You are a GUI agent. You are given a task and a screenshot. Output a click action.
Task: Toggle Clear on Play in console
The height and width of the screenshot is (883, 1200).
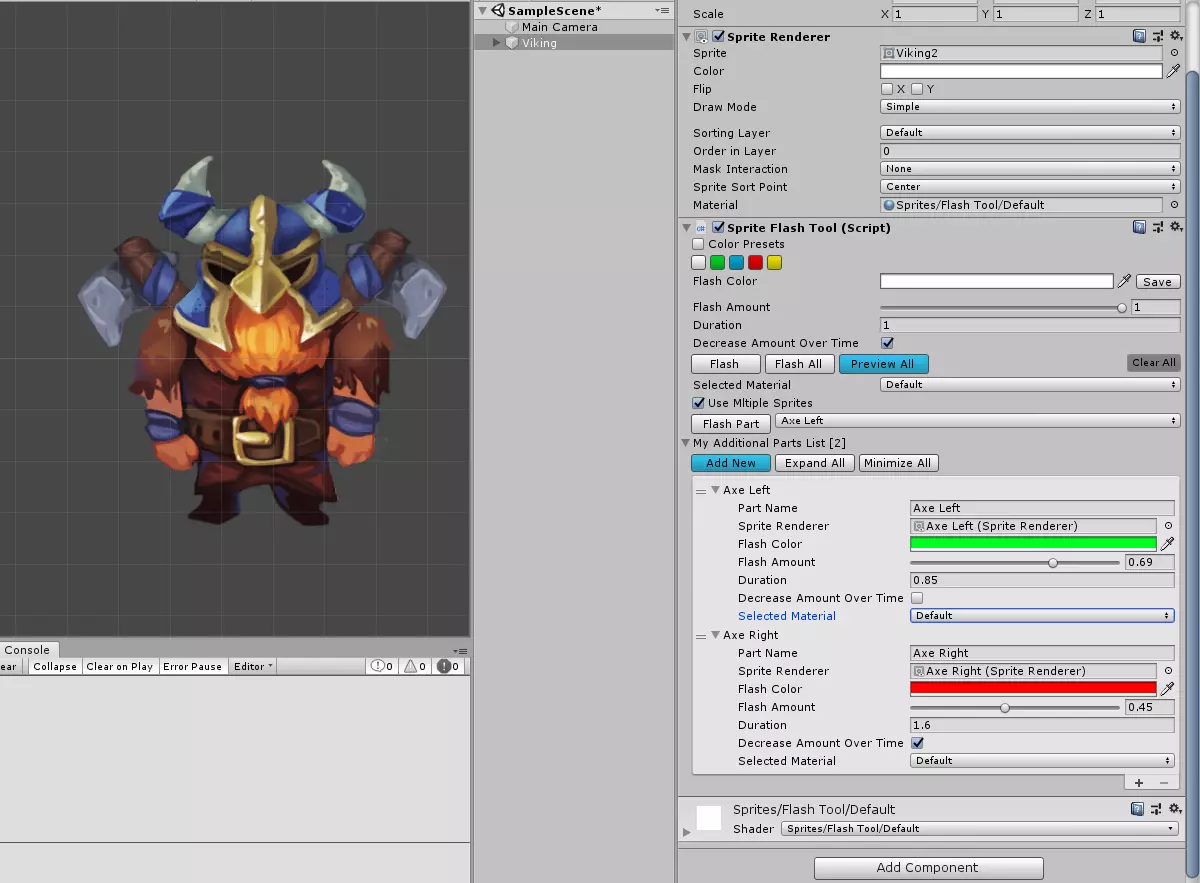120,667
